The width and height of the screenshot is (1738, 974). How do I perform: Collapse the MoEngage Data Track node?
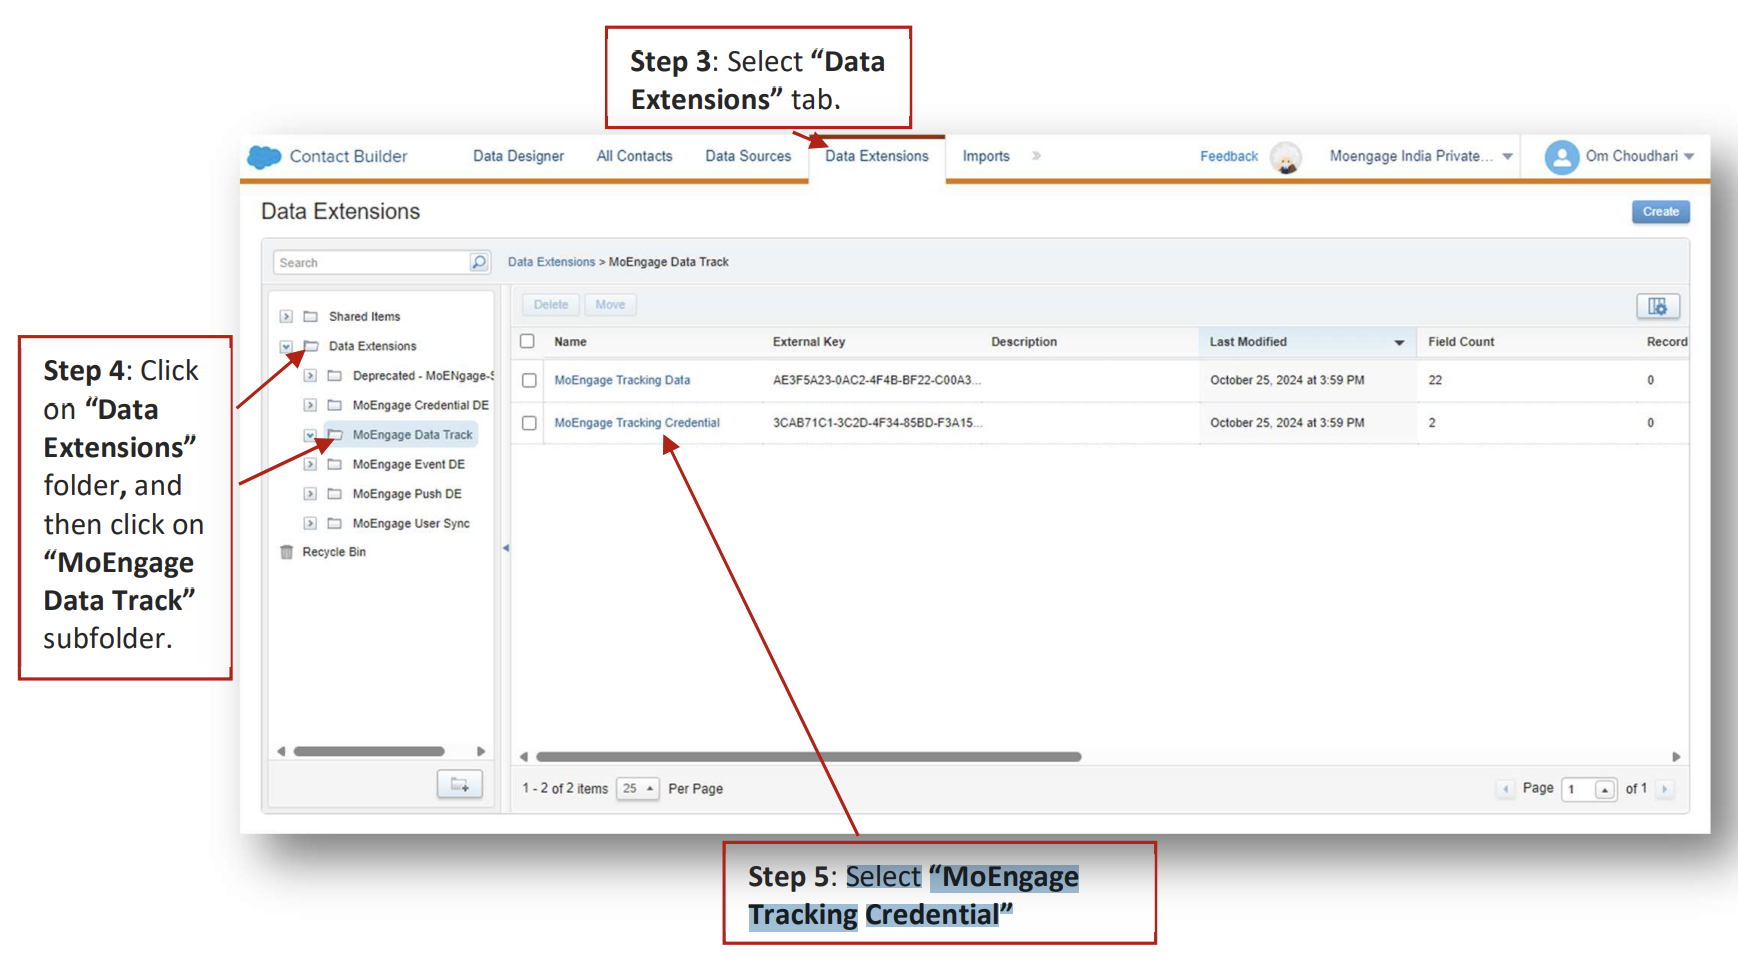pyautogui.click(x=310, y=435)
